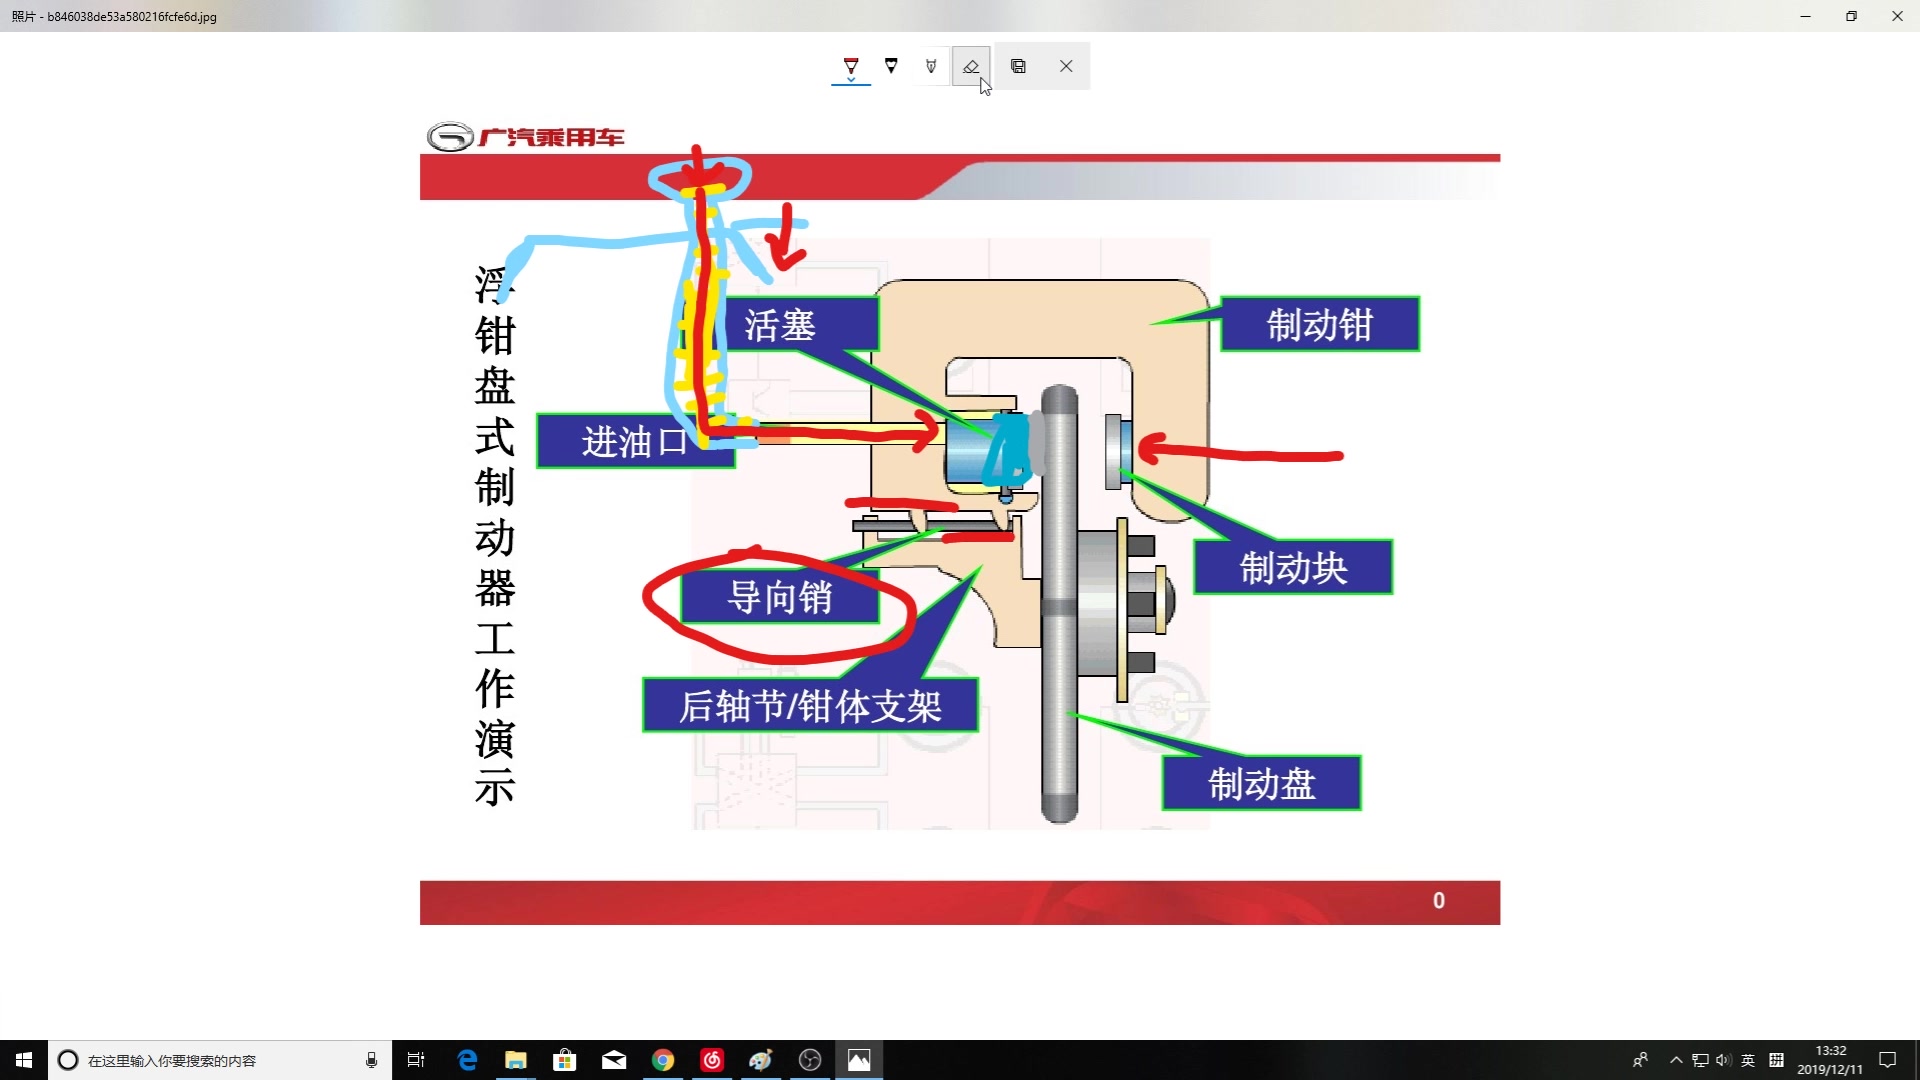Viewport: 1920px width, 1080px height.
Task: Open the ballpoint pen color dropdown chevron
Action: (851, 79)
